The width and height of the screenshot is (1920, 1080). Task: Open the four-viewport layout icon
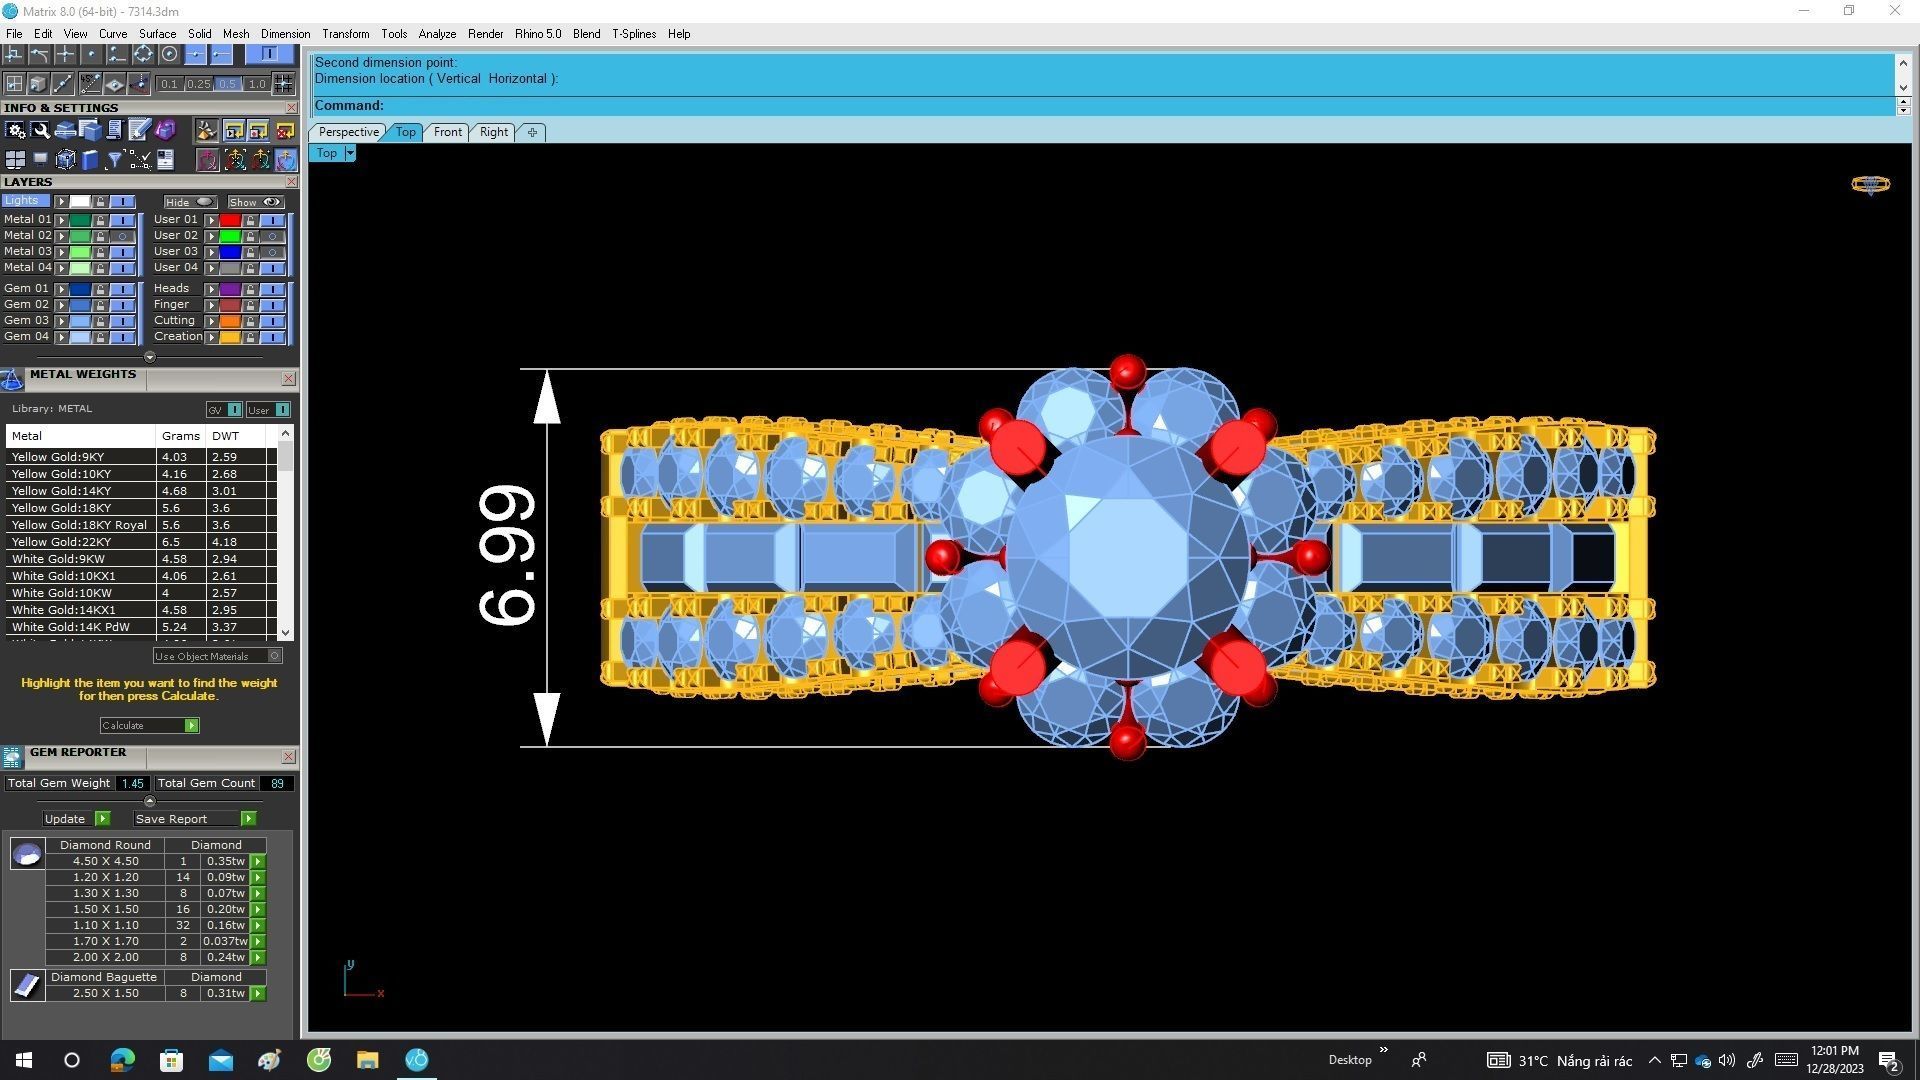15,160
